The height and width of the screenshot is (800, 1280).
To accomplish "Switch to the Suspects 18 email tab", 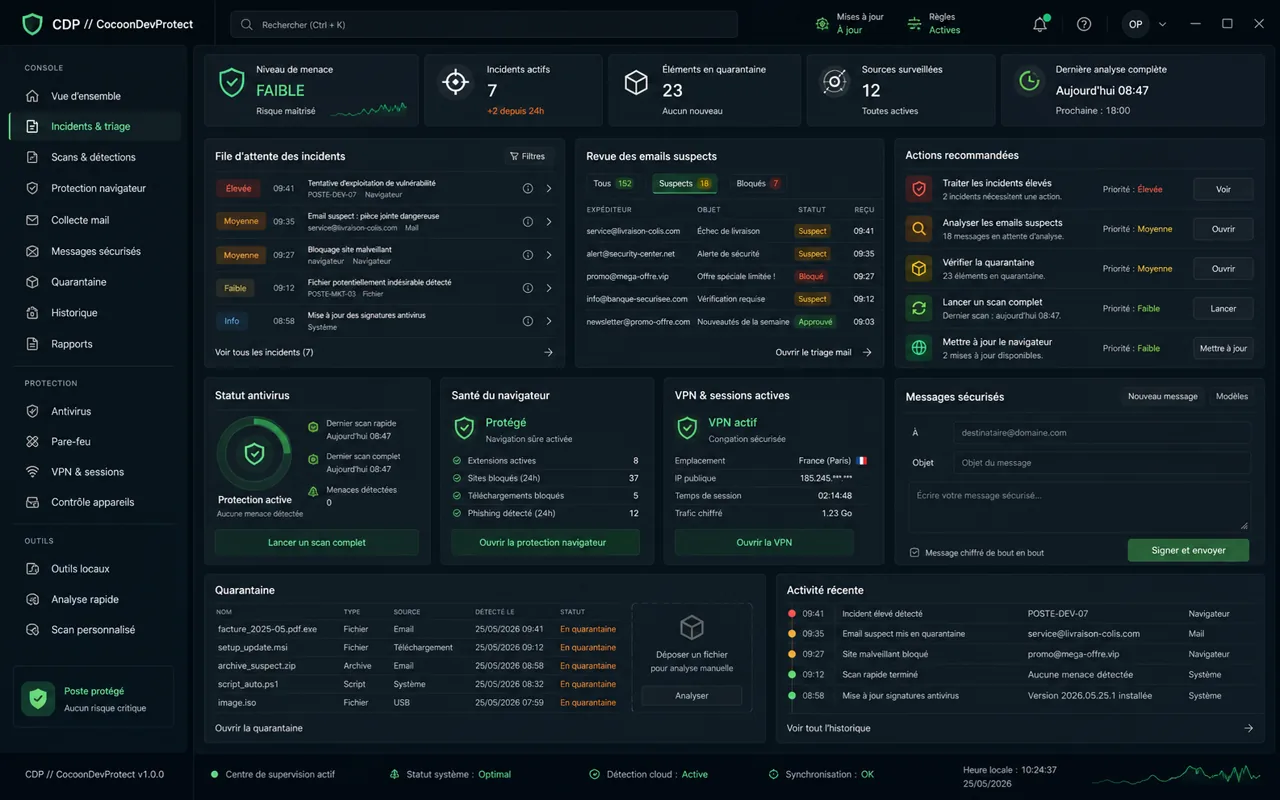I will tap(684, 184).
